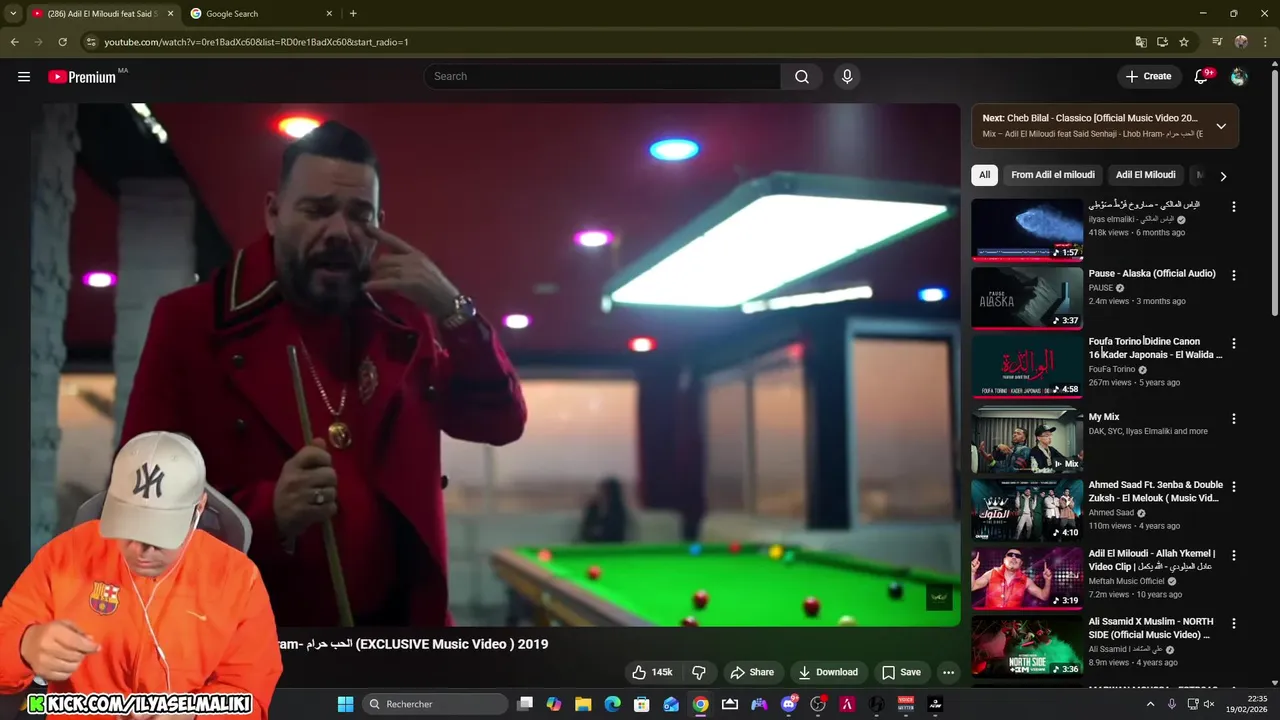Open My Mix thumbnail
This screenshot has width=1280, height=720.
click(1027, 441)
